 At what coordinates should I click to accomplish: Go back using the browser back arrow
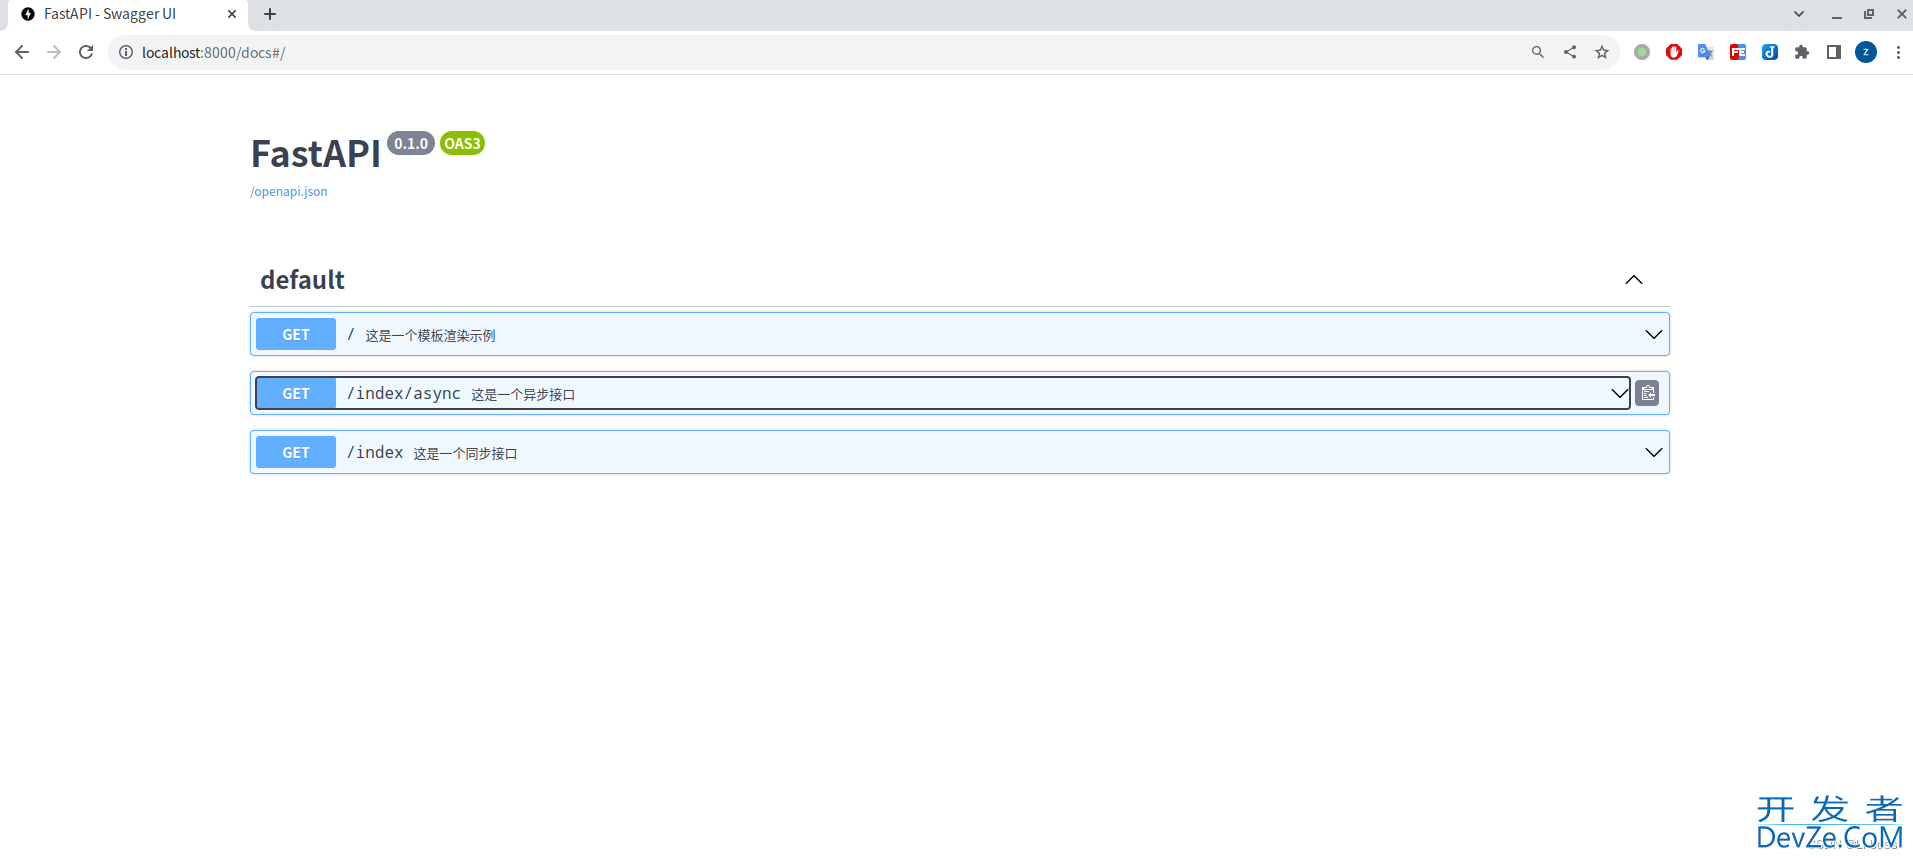pos(22,52)
